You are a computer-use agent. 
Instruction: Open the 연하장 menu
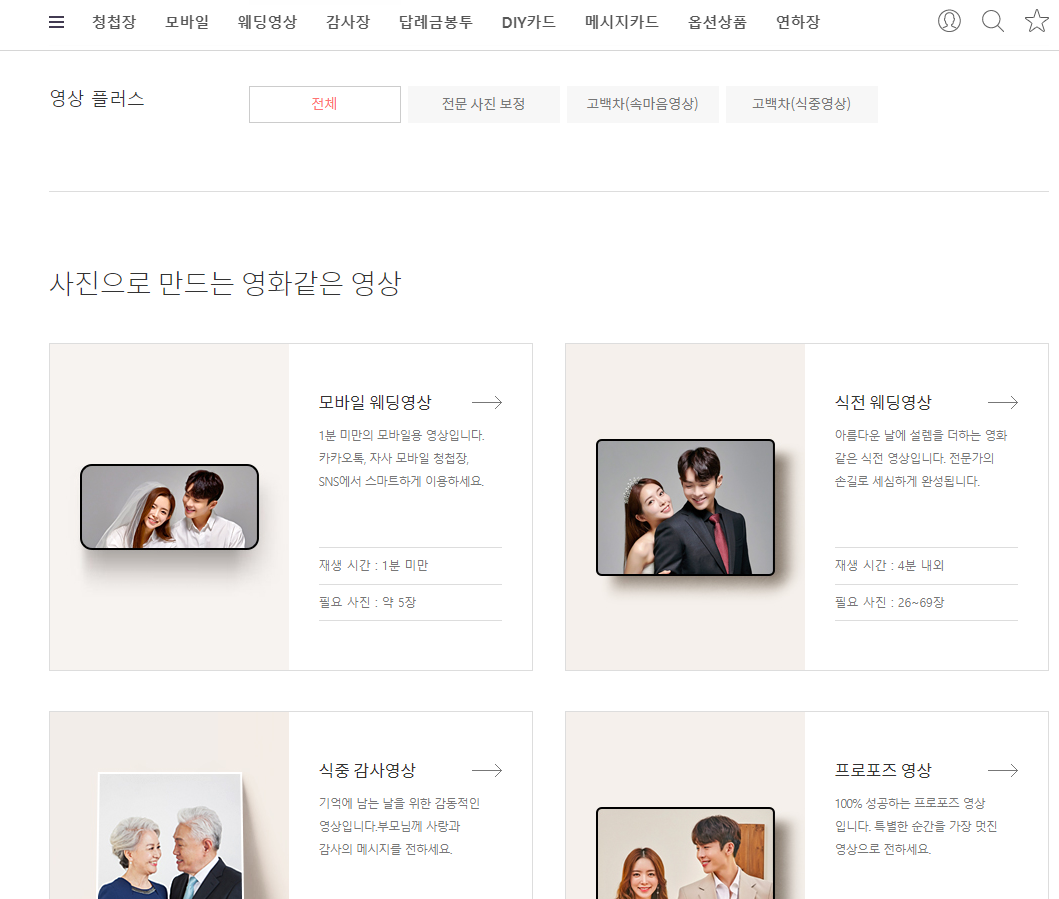coord(798,22)
